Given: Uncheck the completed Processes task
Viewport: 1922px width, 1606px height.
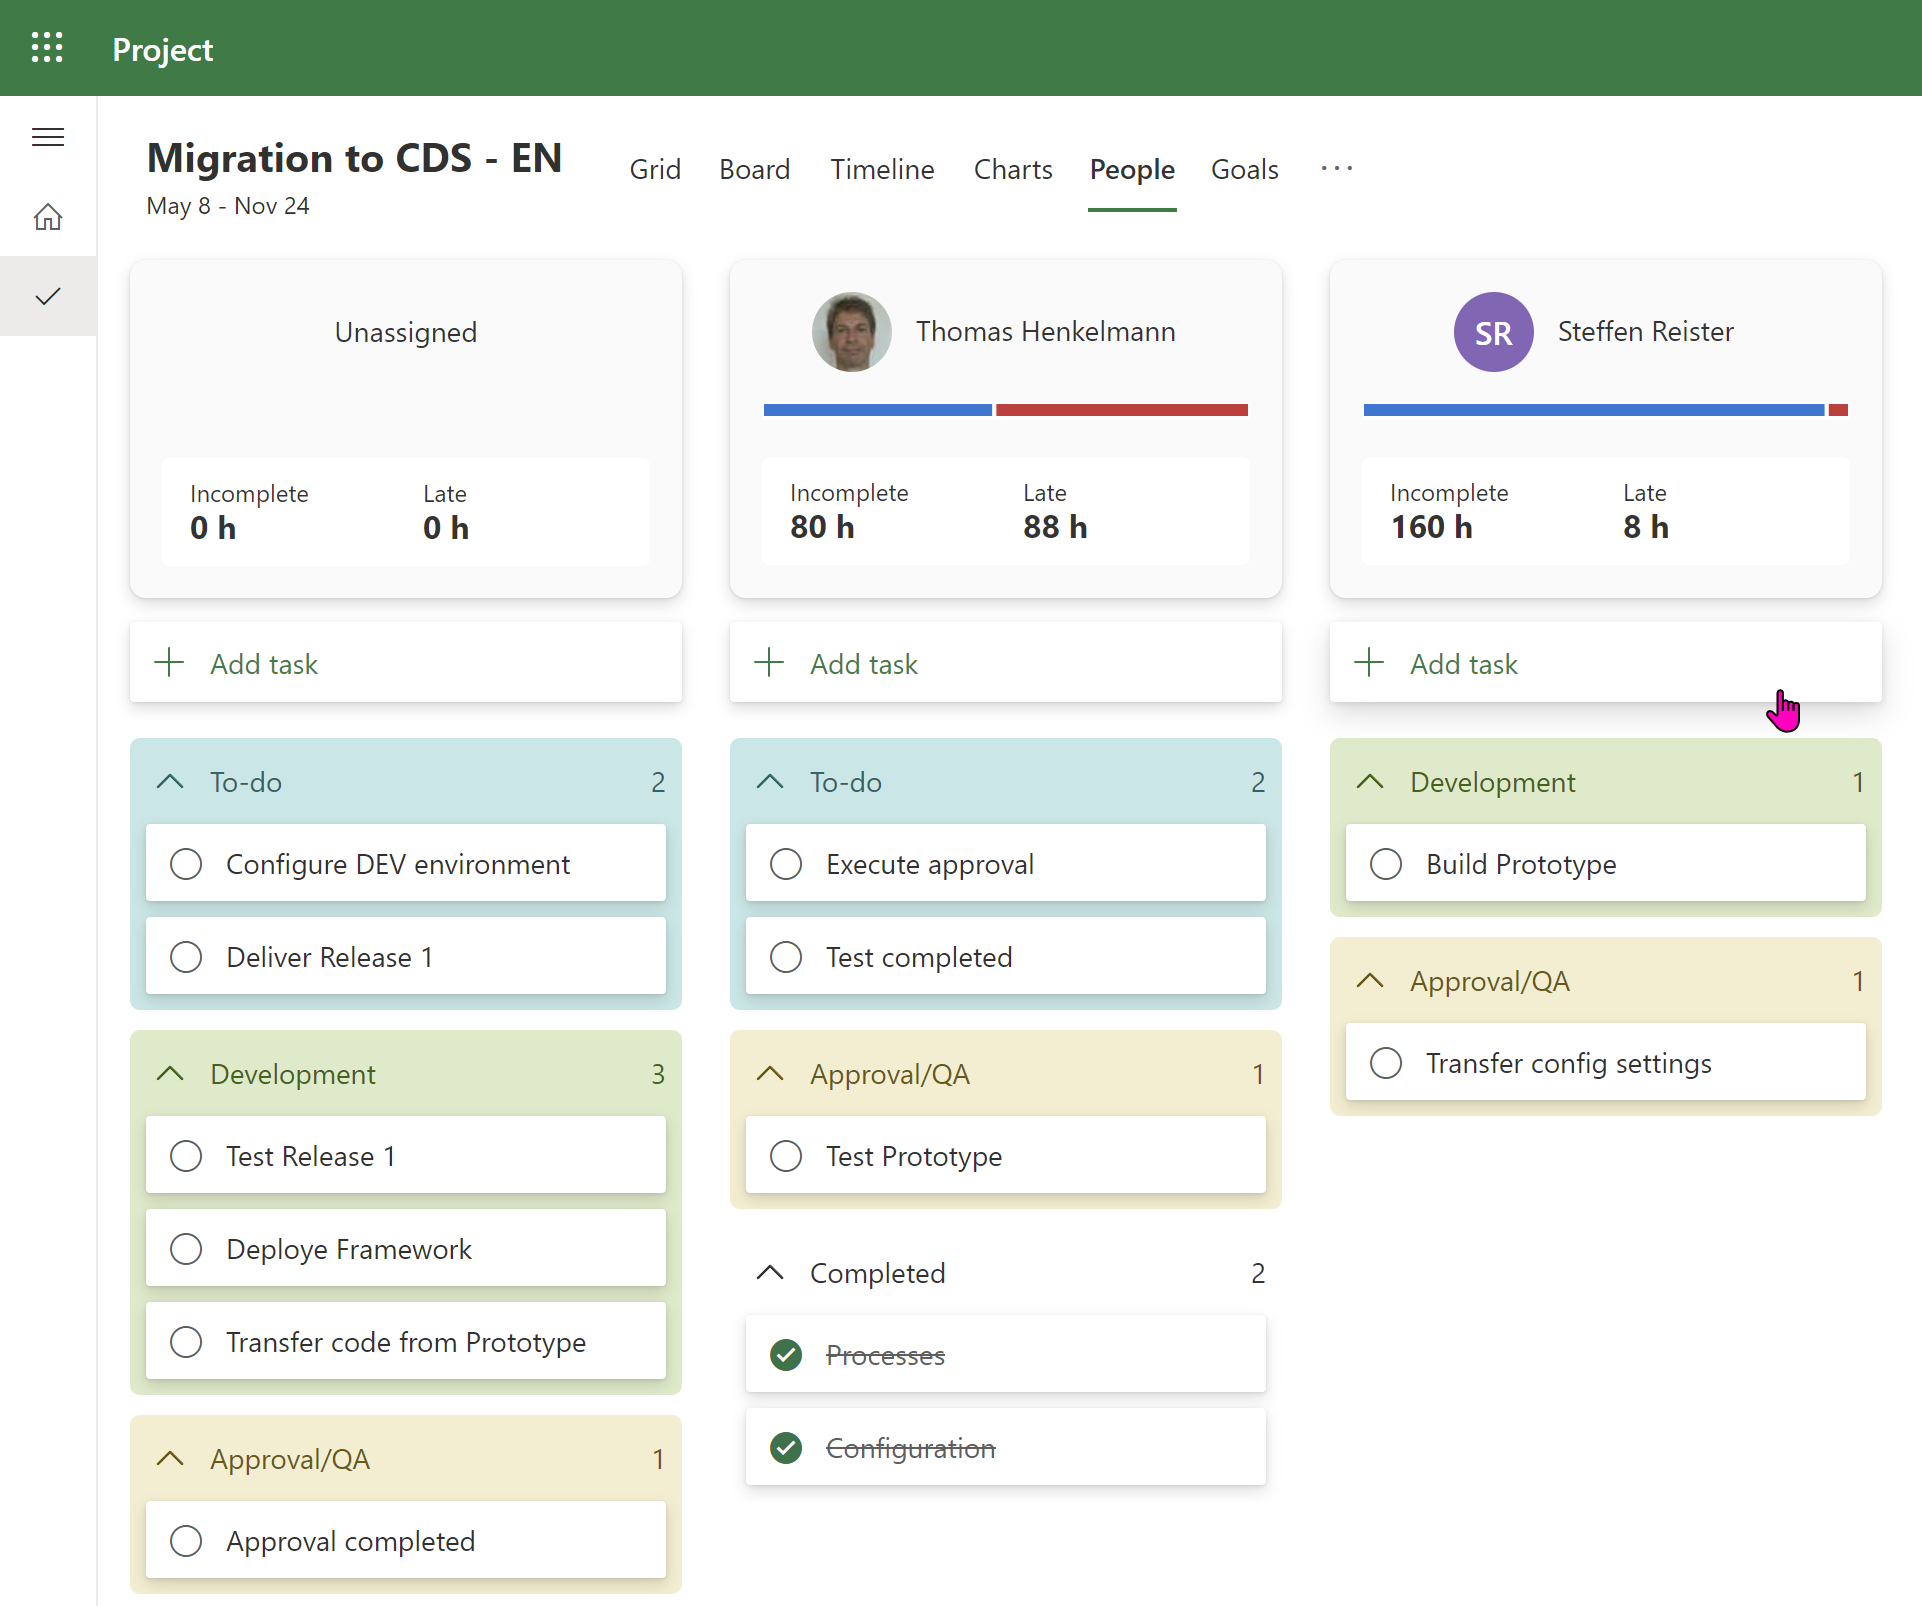Looking at the screenshot, I should coord(786,1355).
